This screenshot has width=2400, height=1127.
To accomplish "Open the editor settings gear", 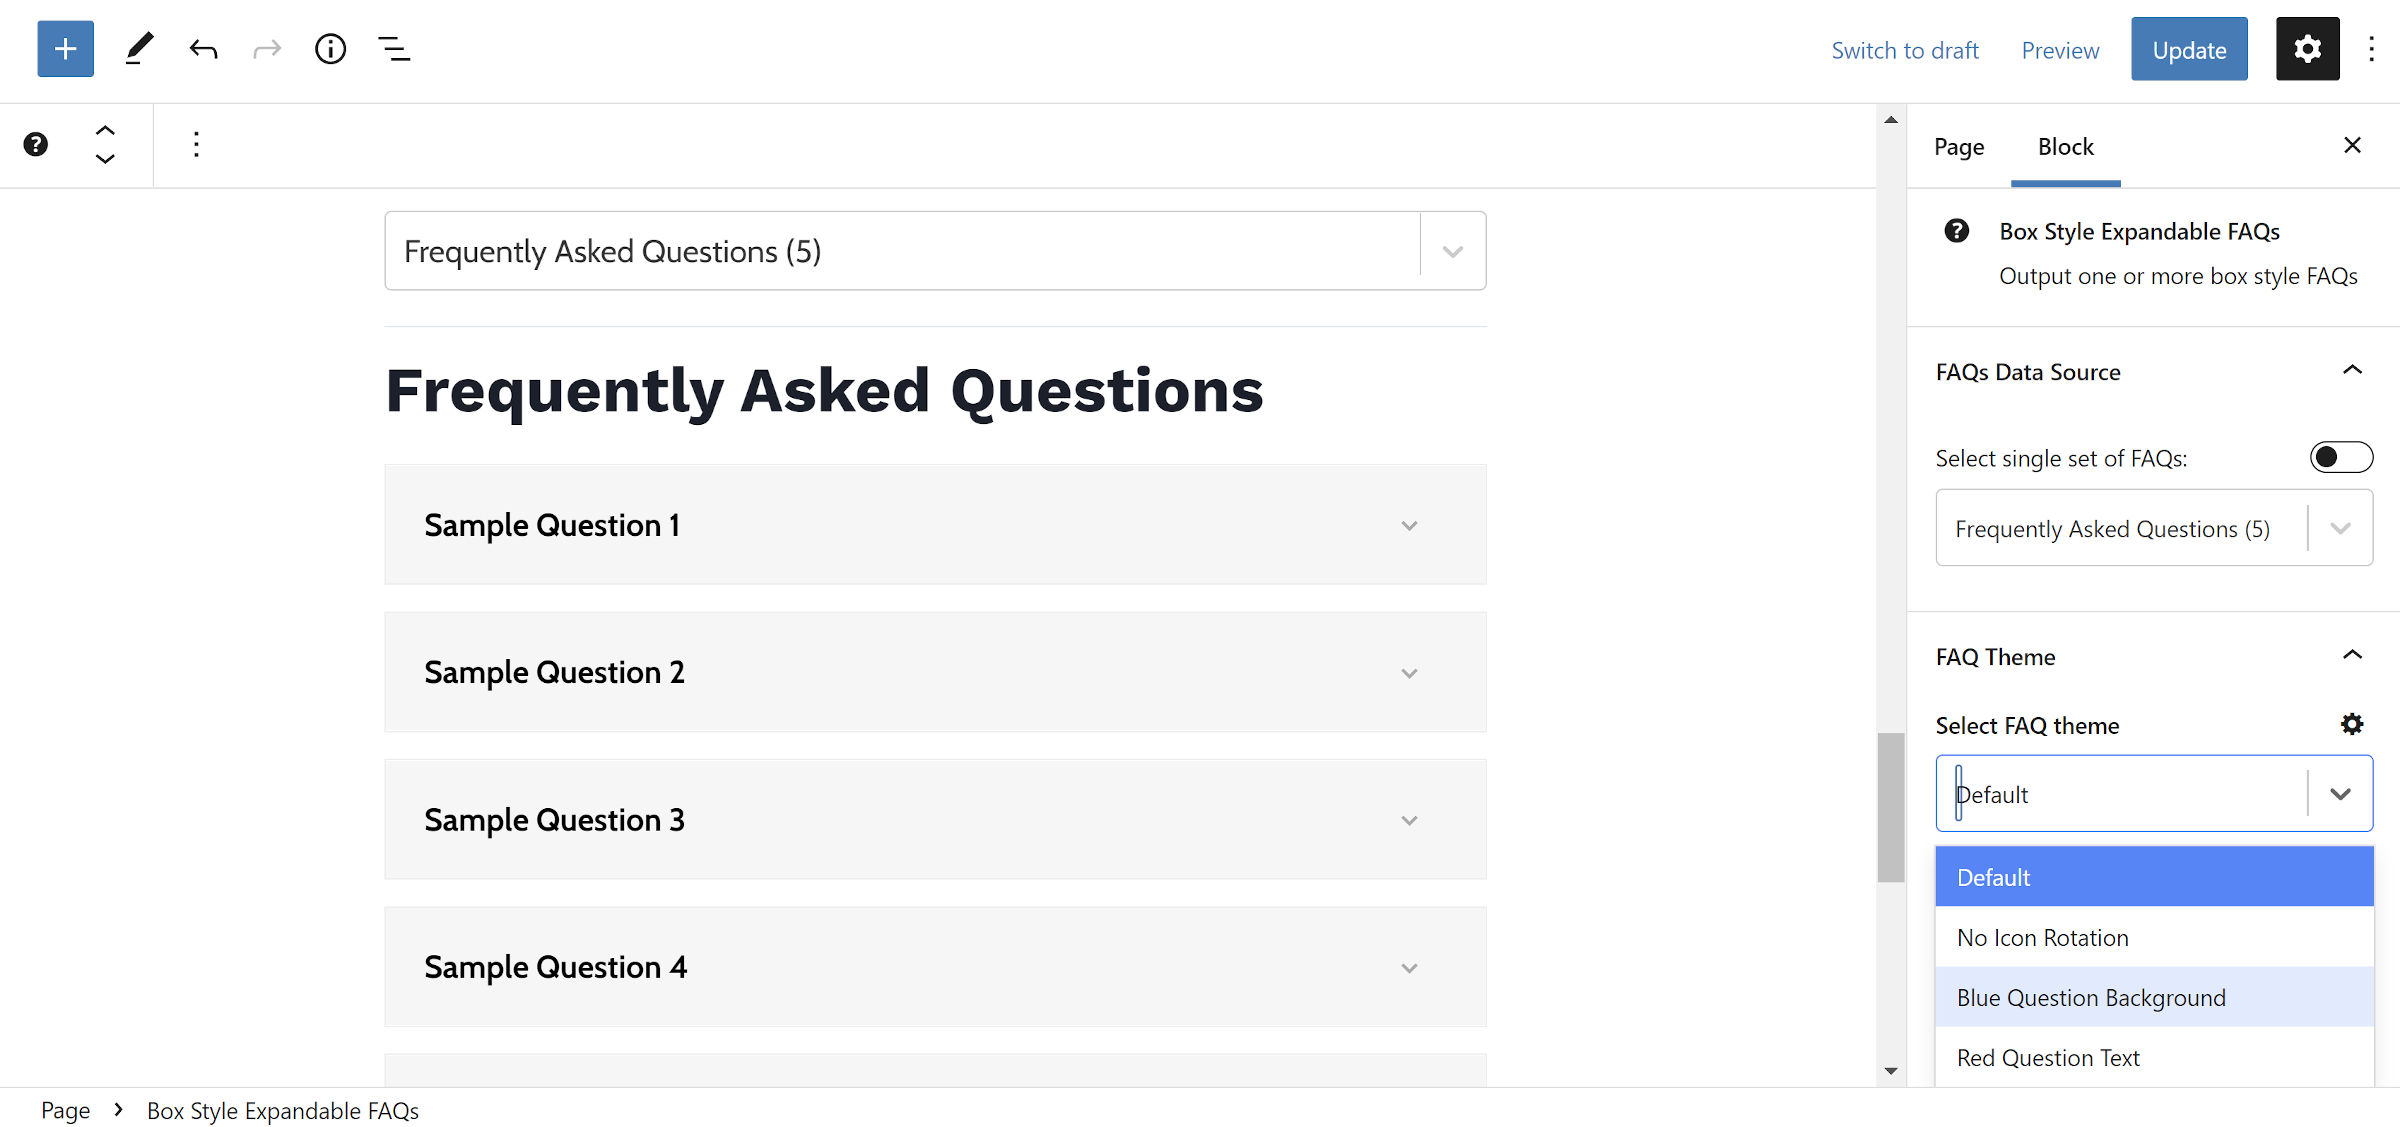I will point(2307,48).
